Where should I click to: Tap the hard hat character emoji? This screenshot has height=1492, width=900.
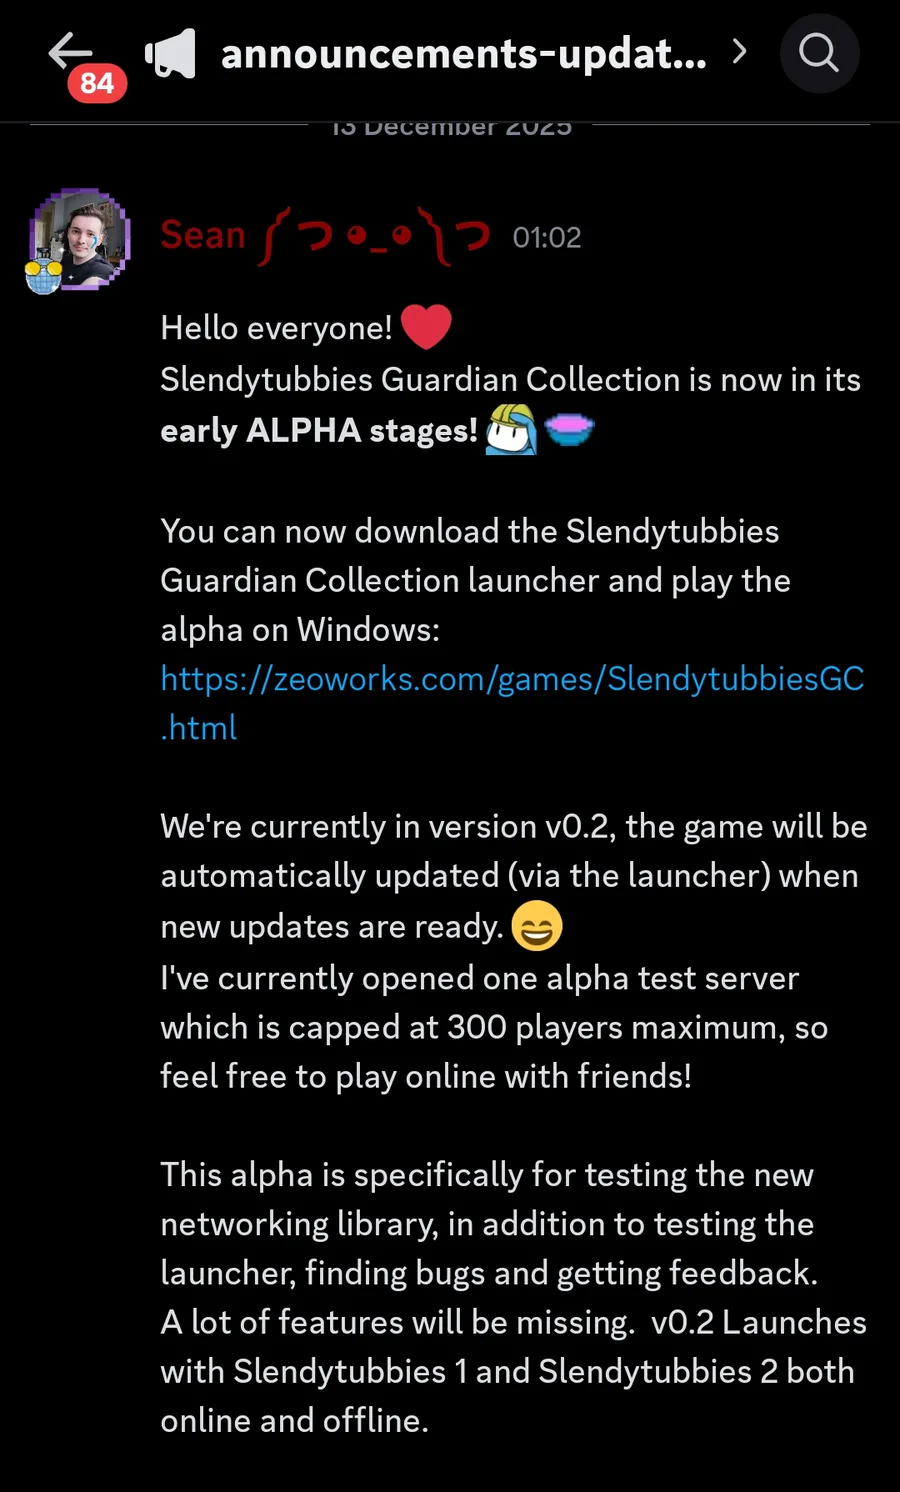[x=512, y=429]
